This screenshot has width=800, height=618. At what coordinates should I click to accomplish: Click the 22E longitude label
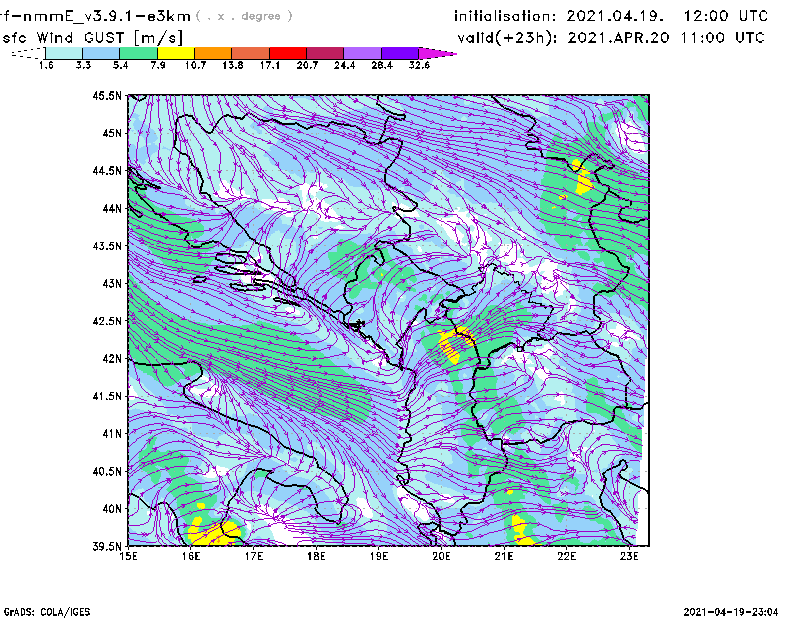[566, 556]
